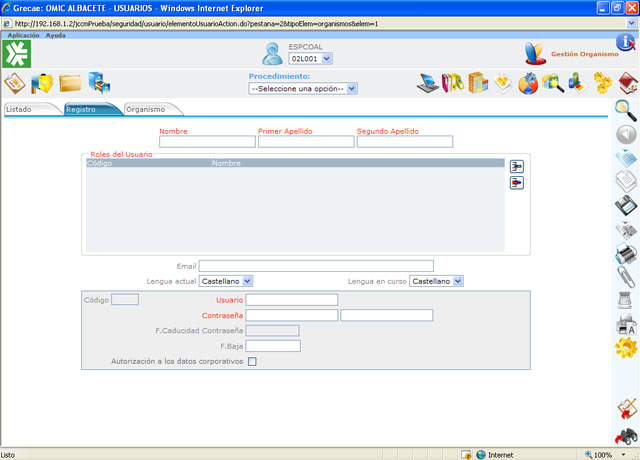Click into the Email input field
Viewport: 640px width, 460px height.
coord(316,266)
